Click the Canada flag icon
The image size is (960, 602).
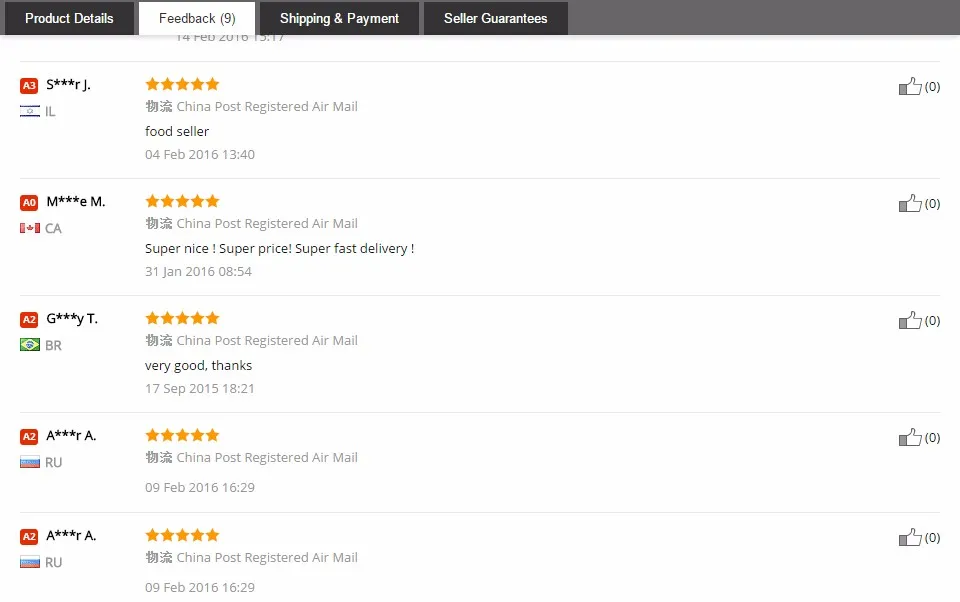(29, 228)
